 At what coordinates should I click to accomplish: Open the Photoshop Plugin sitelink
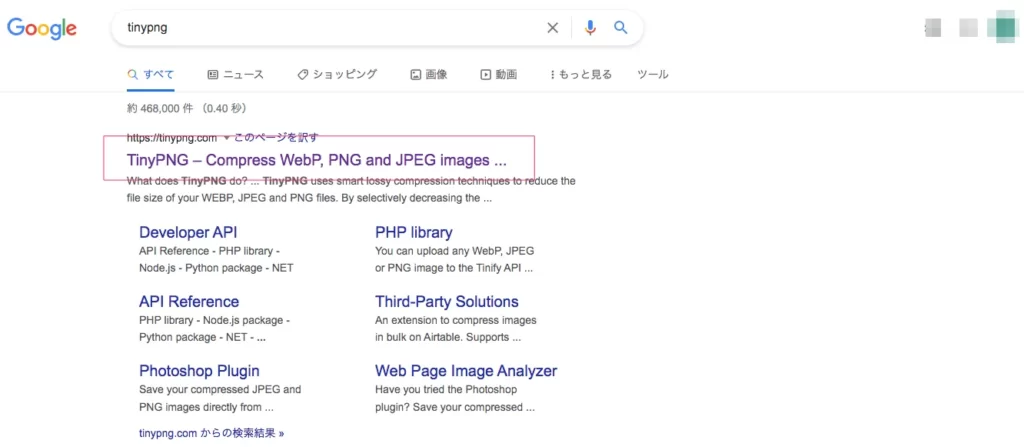[x=199, y=371]
